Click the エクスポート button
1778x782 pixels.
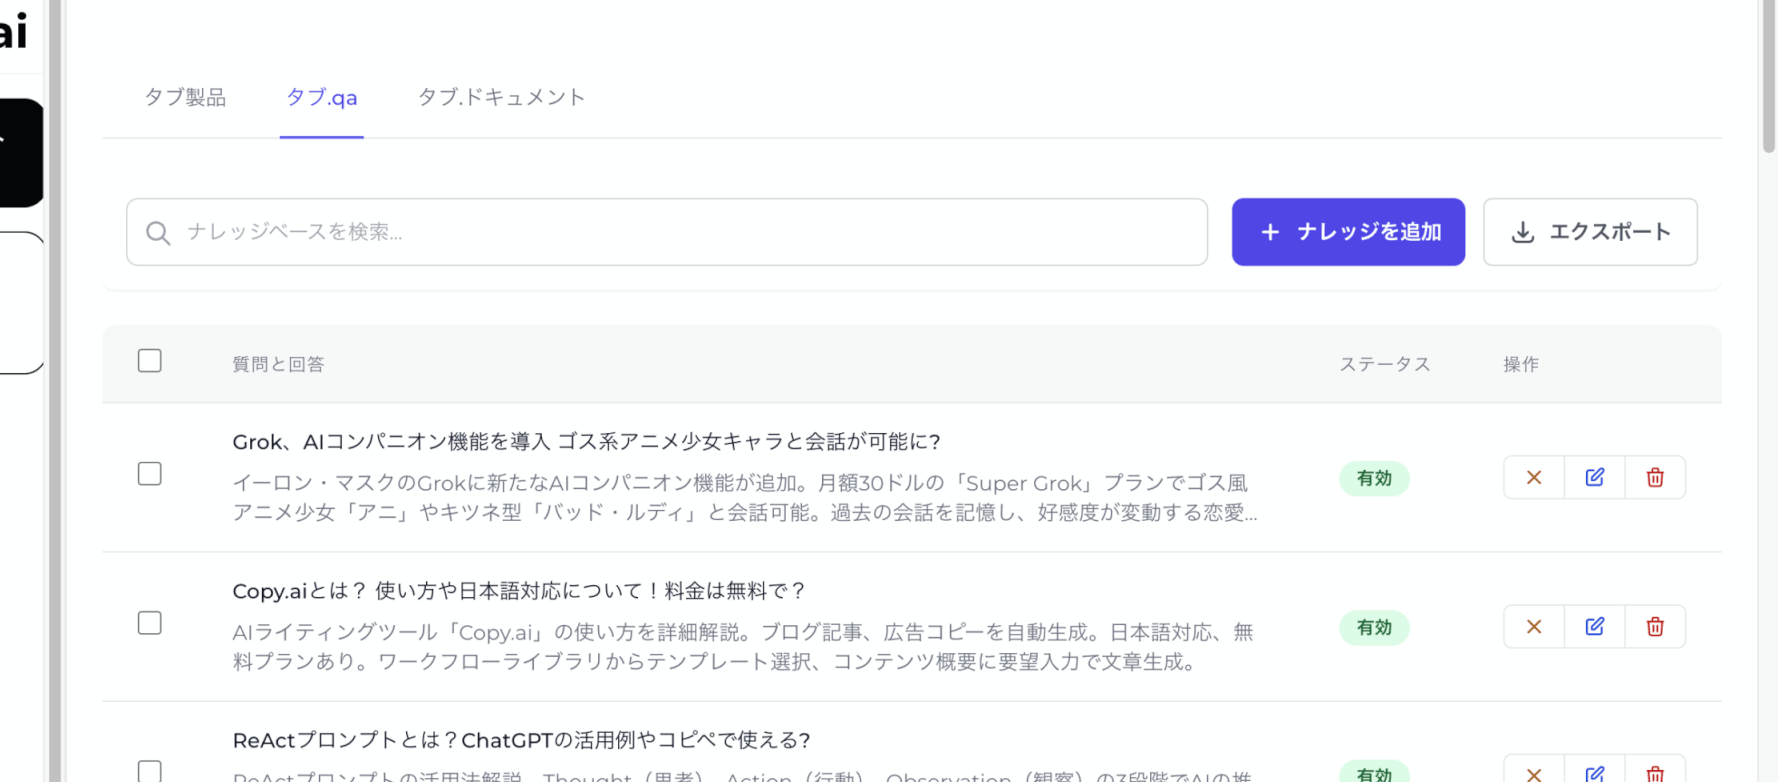[x=1590, y=232]
